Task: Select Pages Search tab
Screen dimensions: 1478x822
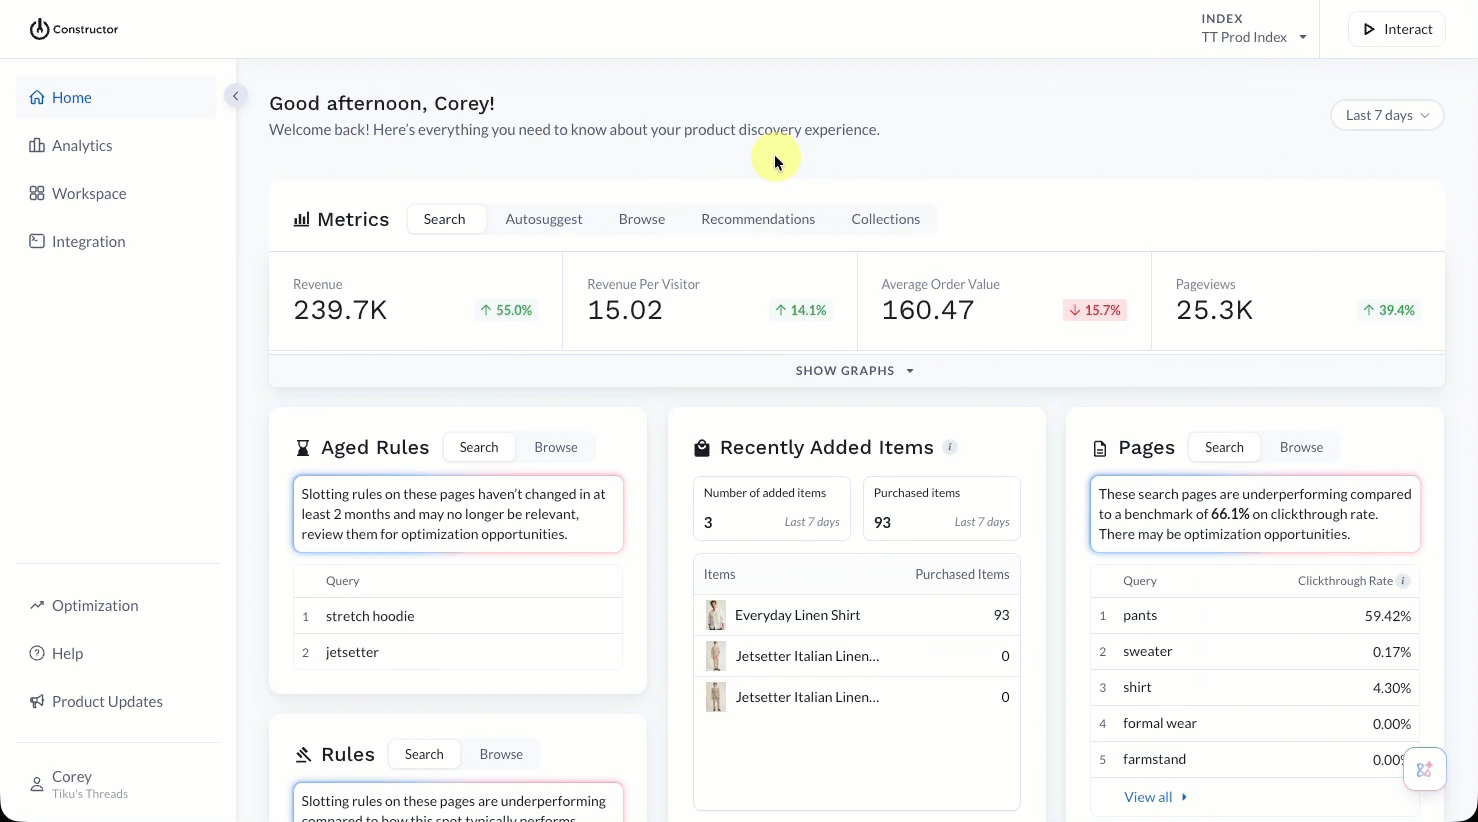Action: click(1225, 447)
